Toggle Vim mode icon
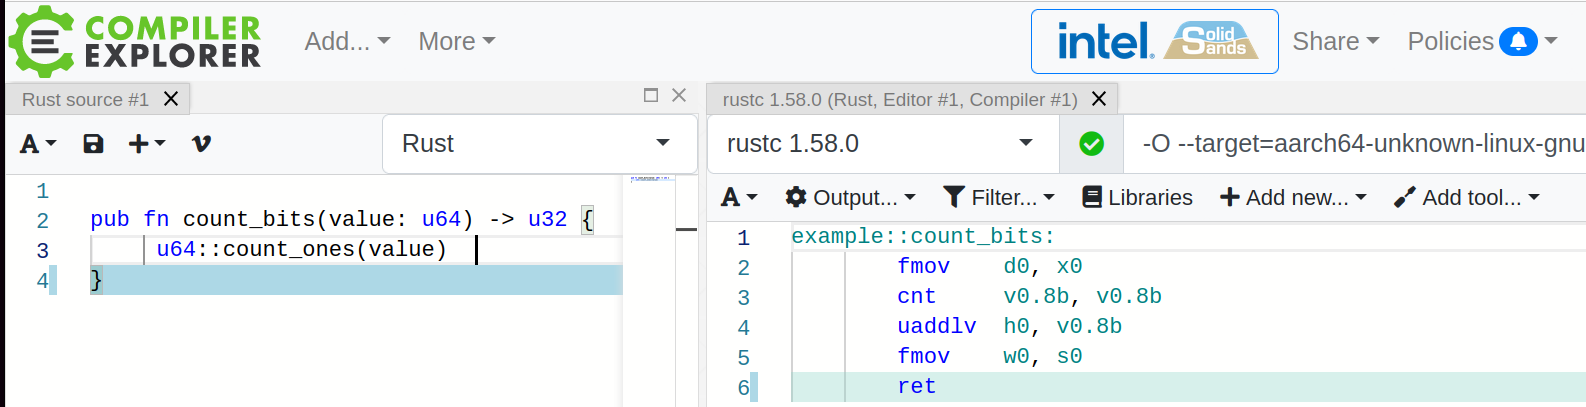The width and height of the screenshot is (1586, 407). 201,144
